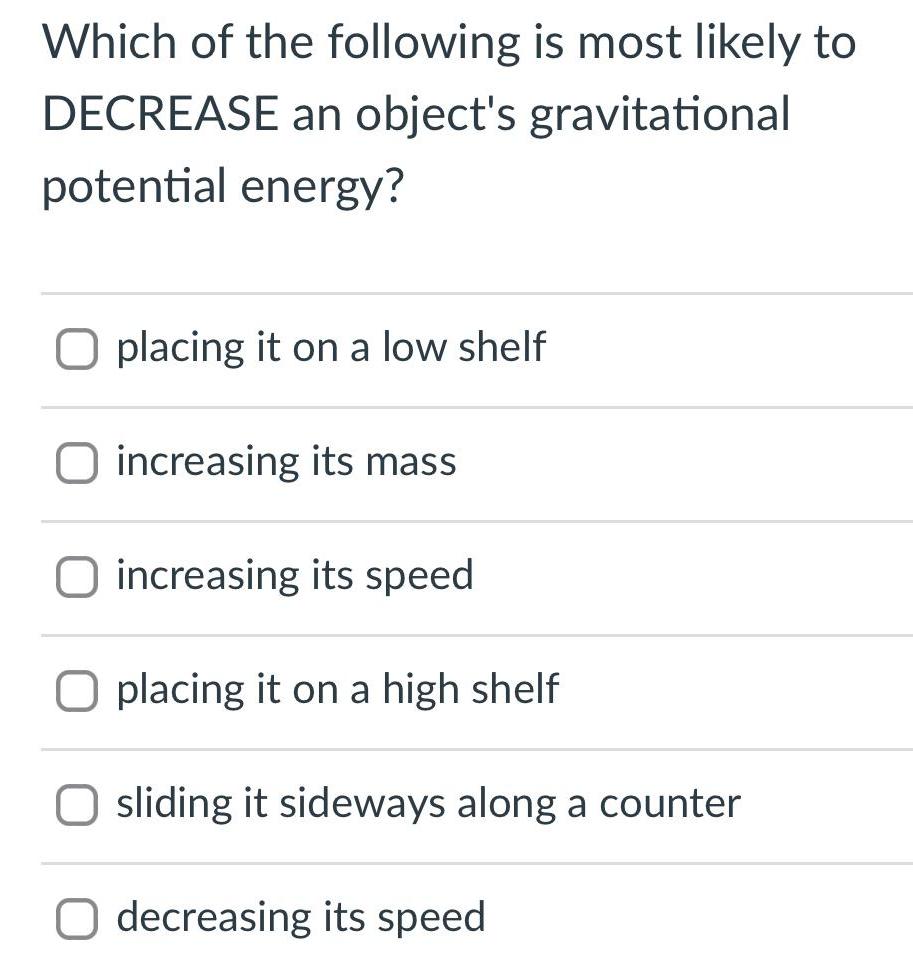913x977 pixels.
Task: Select the checkbox for "placing it on a low shelf"
Action: click(76, 350)
